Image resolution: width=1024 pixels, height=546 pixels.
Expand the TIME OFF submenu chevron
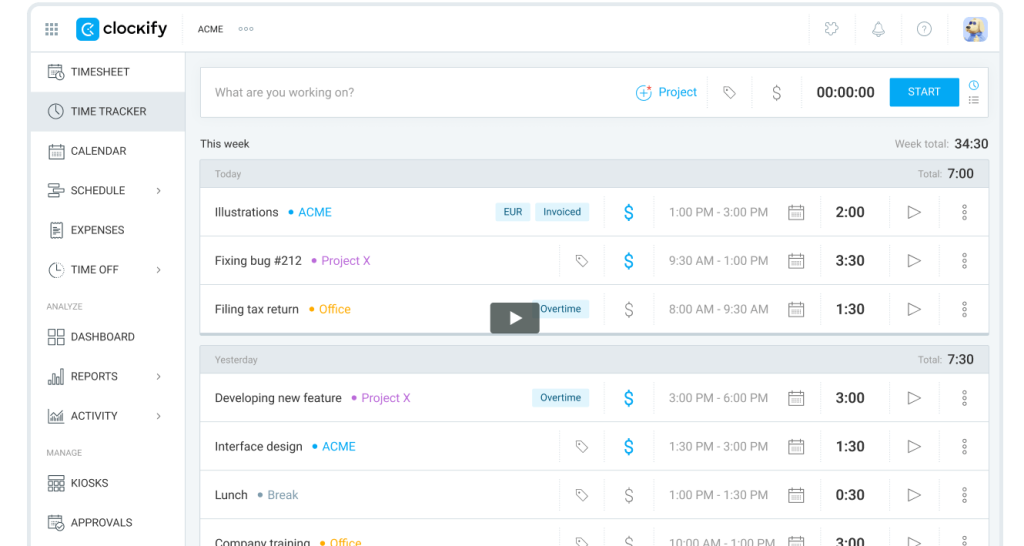pyautogui.click(x=159, y=270)
